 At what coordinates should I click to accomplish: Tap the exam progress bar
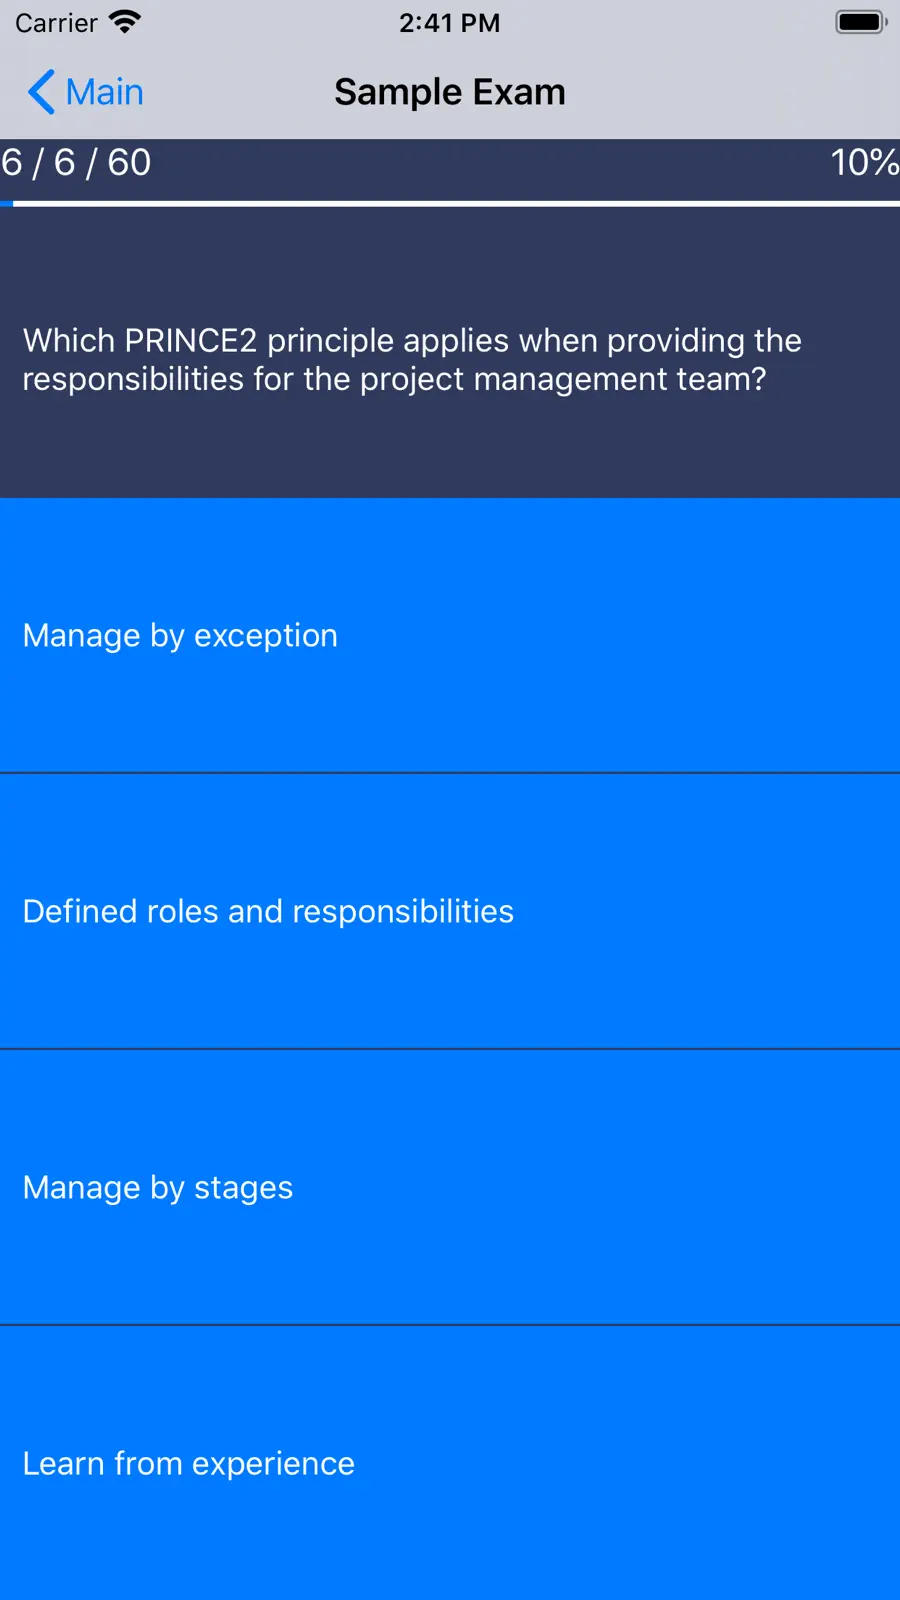point(450,204)
